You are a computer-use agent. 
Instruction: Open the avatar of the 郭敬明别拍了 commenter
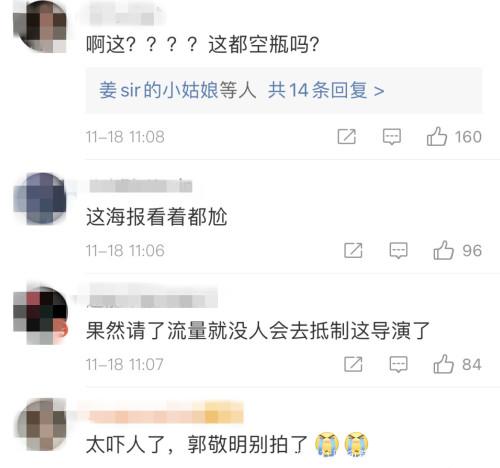pos(41,425)
